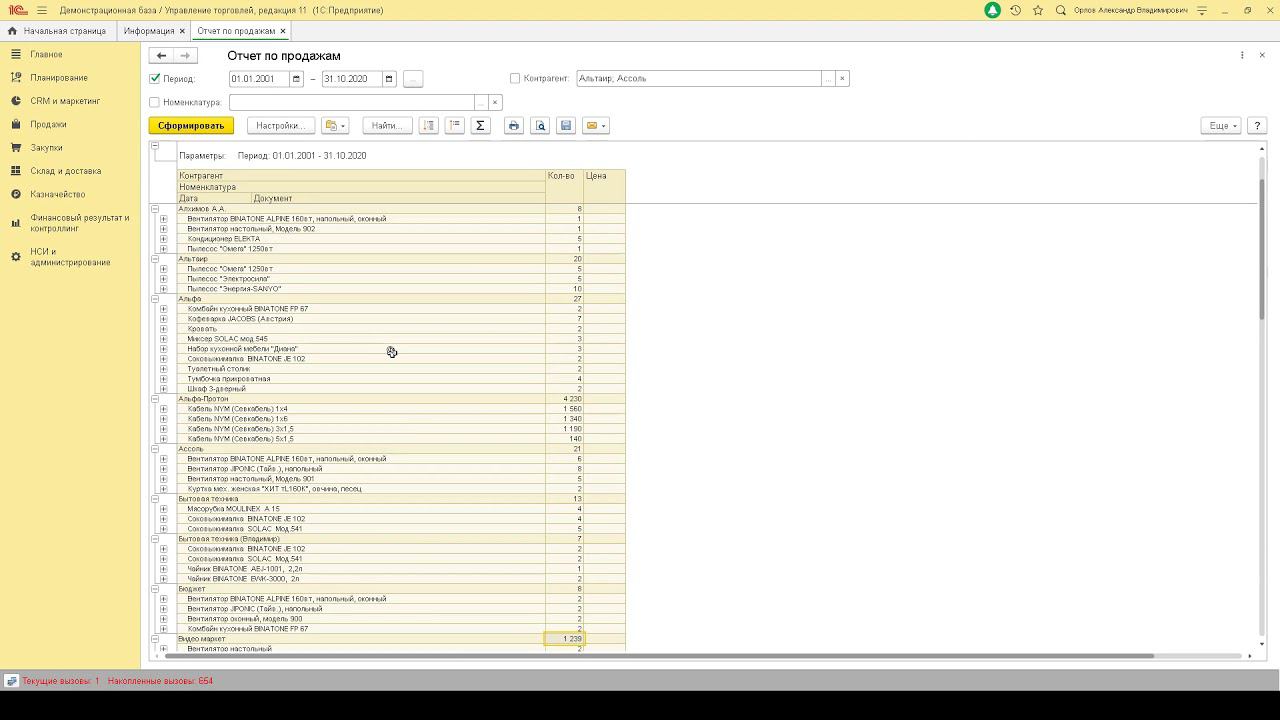Click the Сформировать button

191,126
